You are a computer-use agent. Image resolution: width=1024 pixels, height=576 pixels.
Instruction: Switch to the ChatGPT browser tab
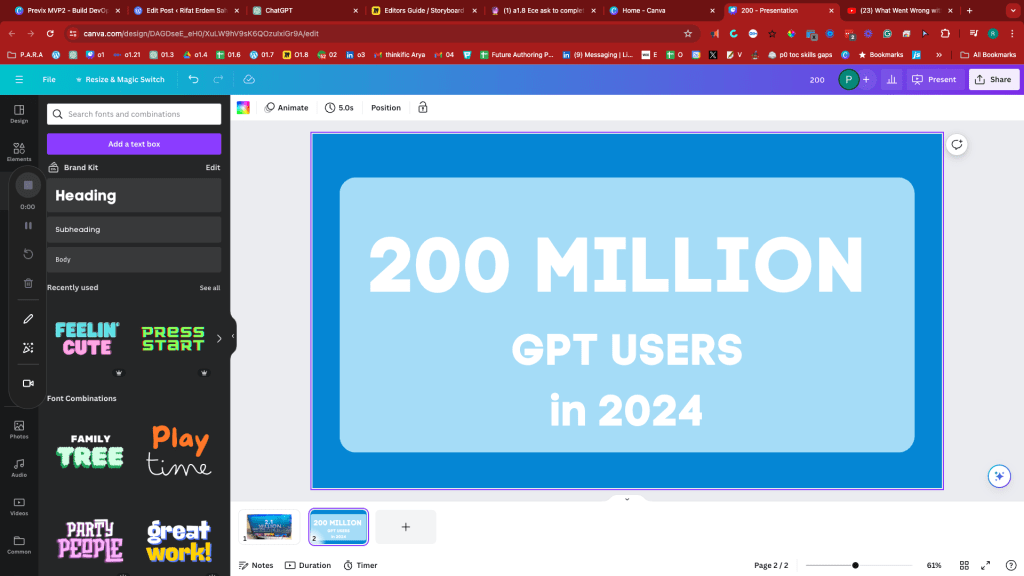click(x=305, y=10)
